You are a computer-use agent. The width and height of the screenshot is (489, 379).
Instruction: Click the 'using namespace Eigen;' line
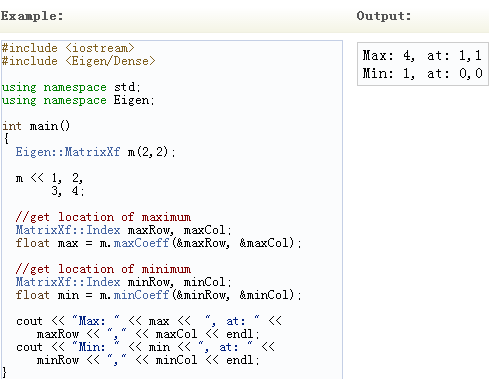click(x=78, y=100)
